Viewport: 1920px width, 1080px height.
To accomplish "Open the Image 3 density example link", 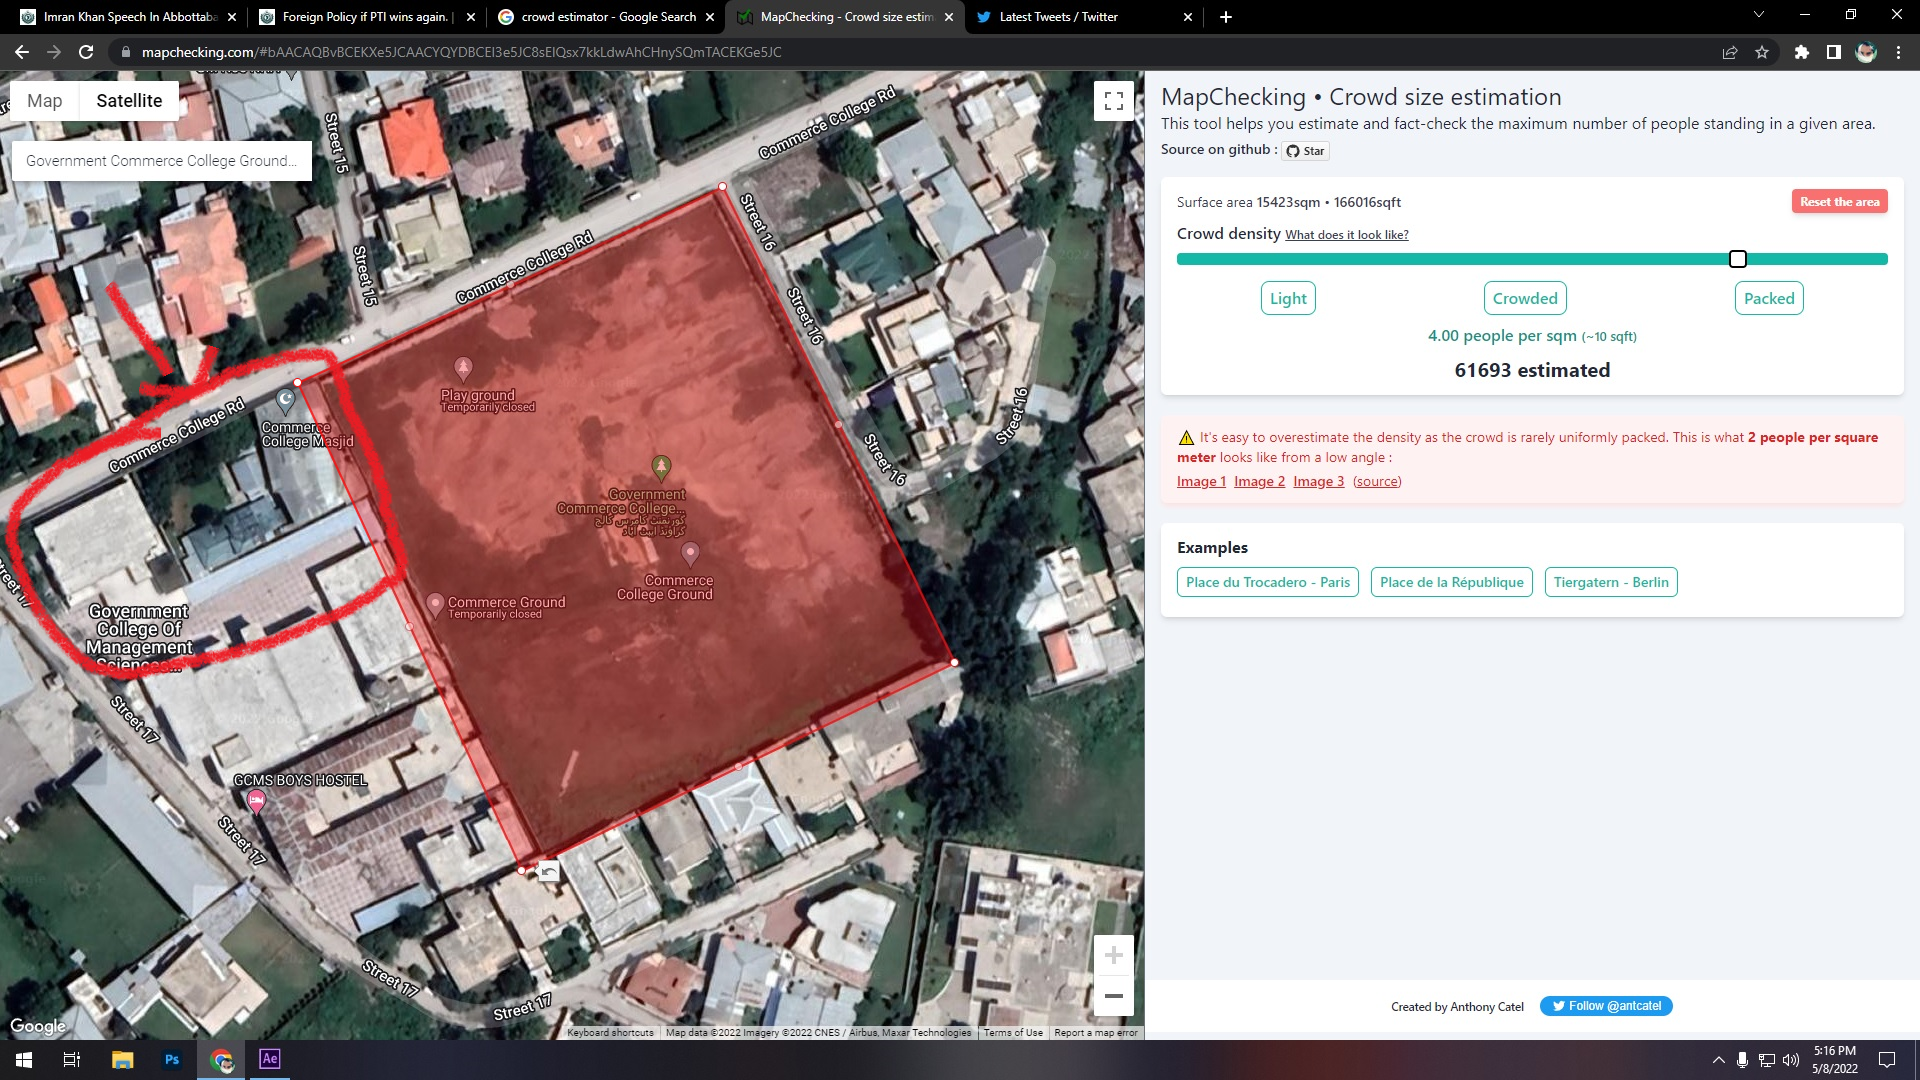I will pos(1318,482).
